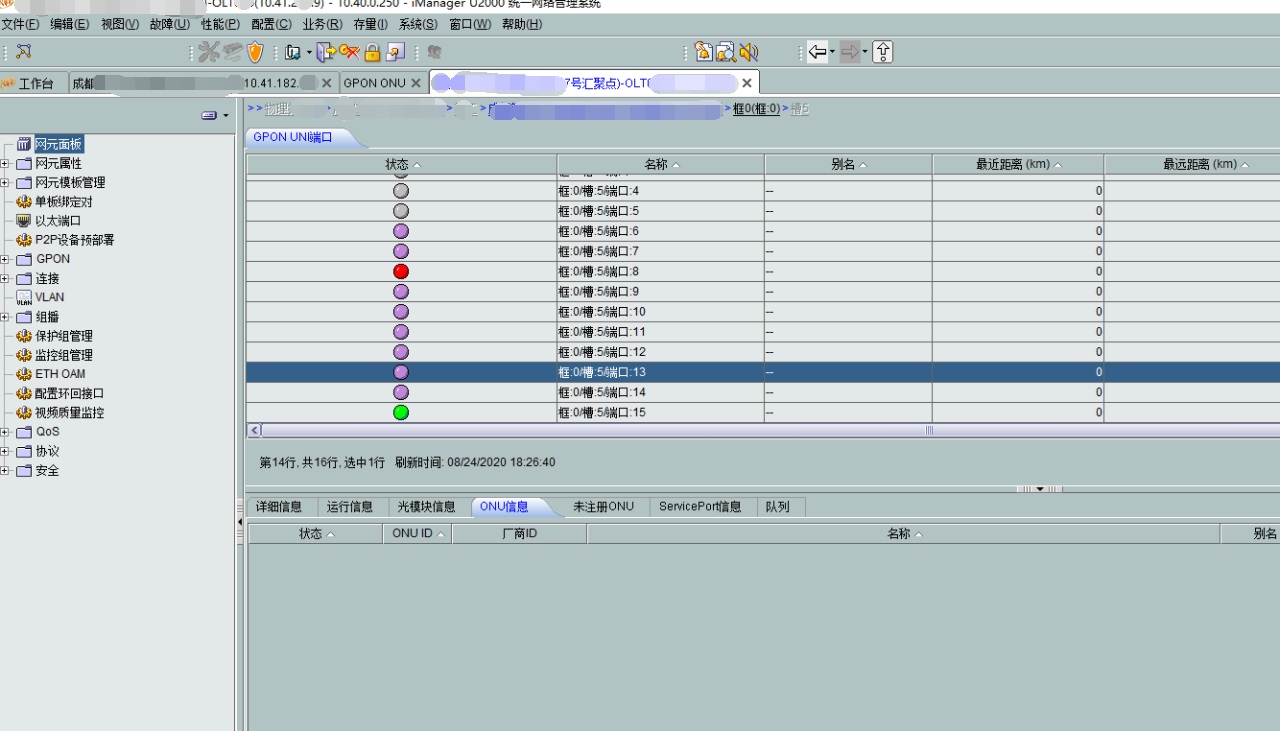This screenshot has width=1280, height=731.
Task: Open the 业务(R) menu
Action: (x=322, y=24)
